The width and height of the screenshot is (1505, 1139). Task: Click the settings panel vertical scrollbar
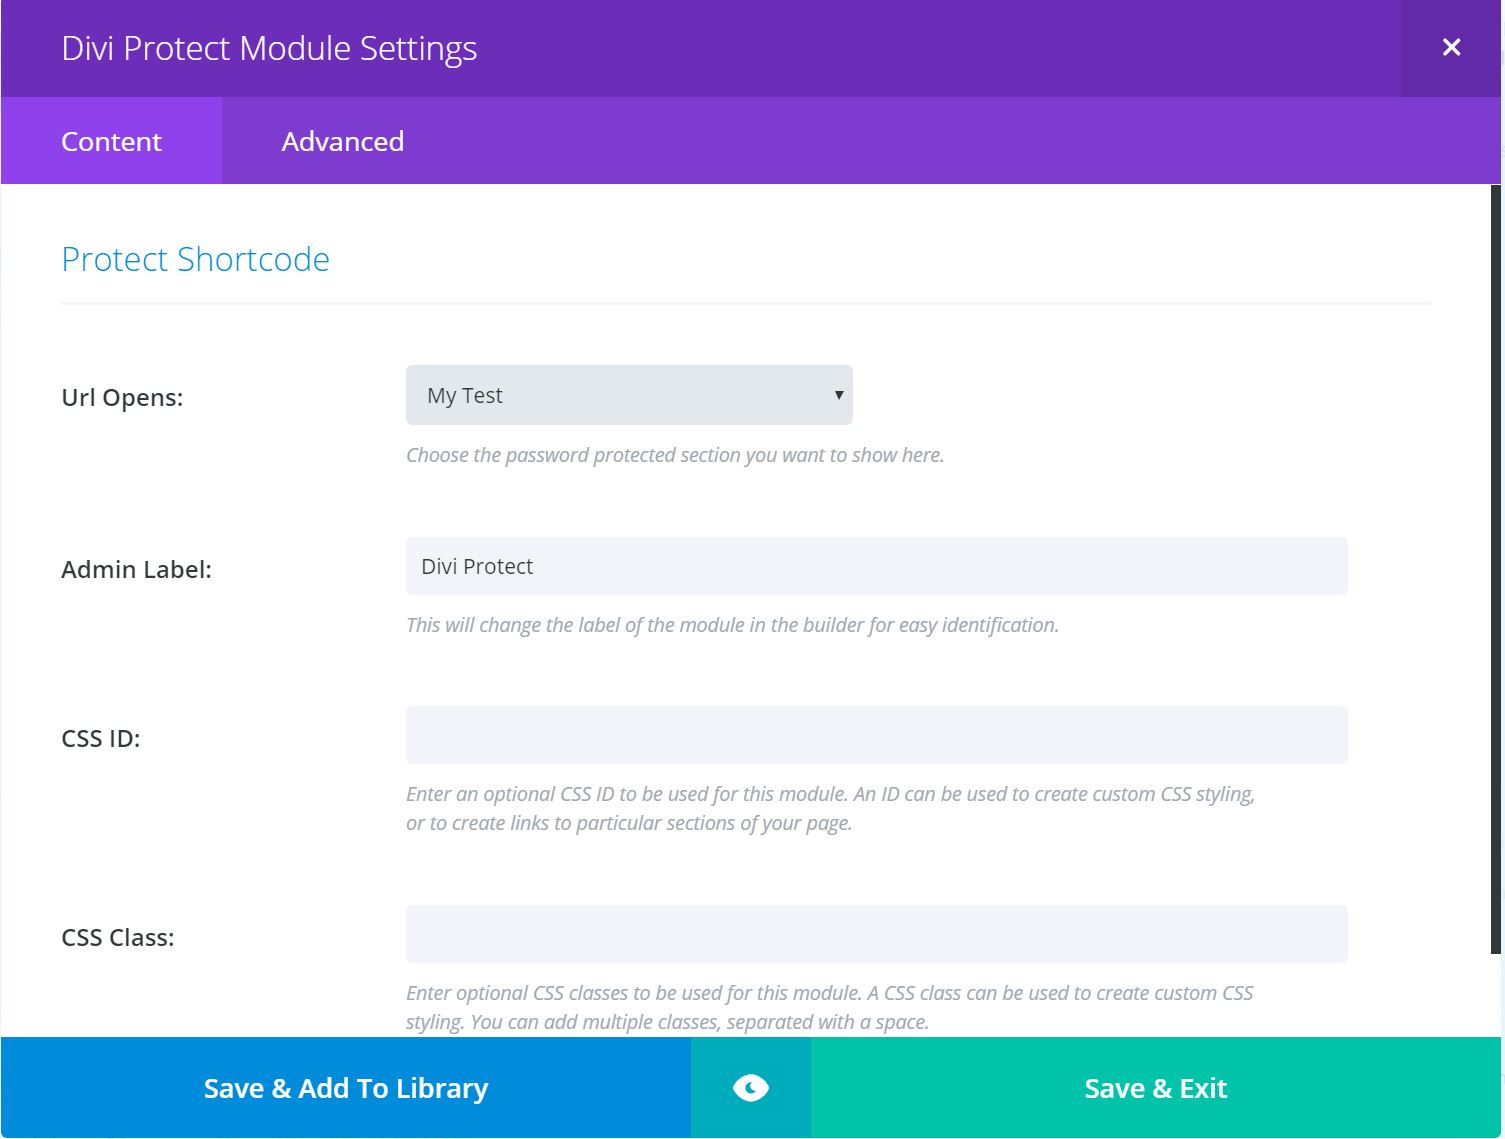pyautogui.click(x=1496, y=568)
